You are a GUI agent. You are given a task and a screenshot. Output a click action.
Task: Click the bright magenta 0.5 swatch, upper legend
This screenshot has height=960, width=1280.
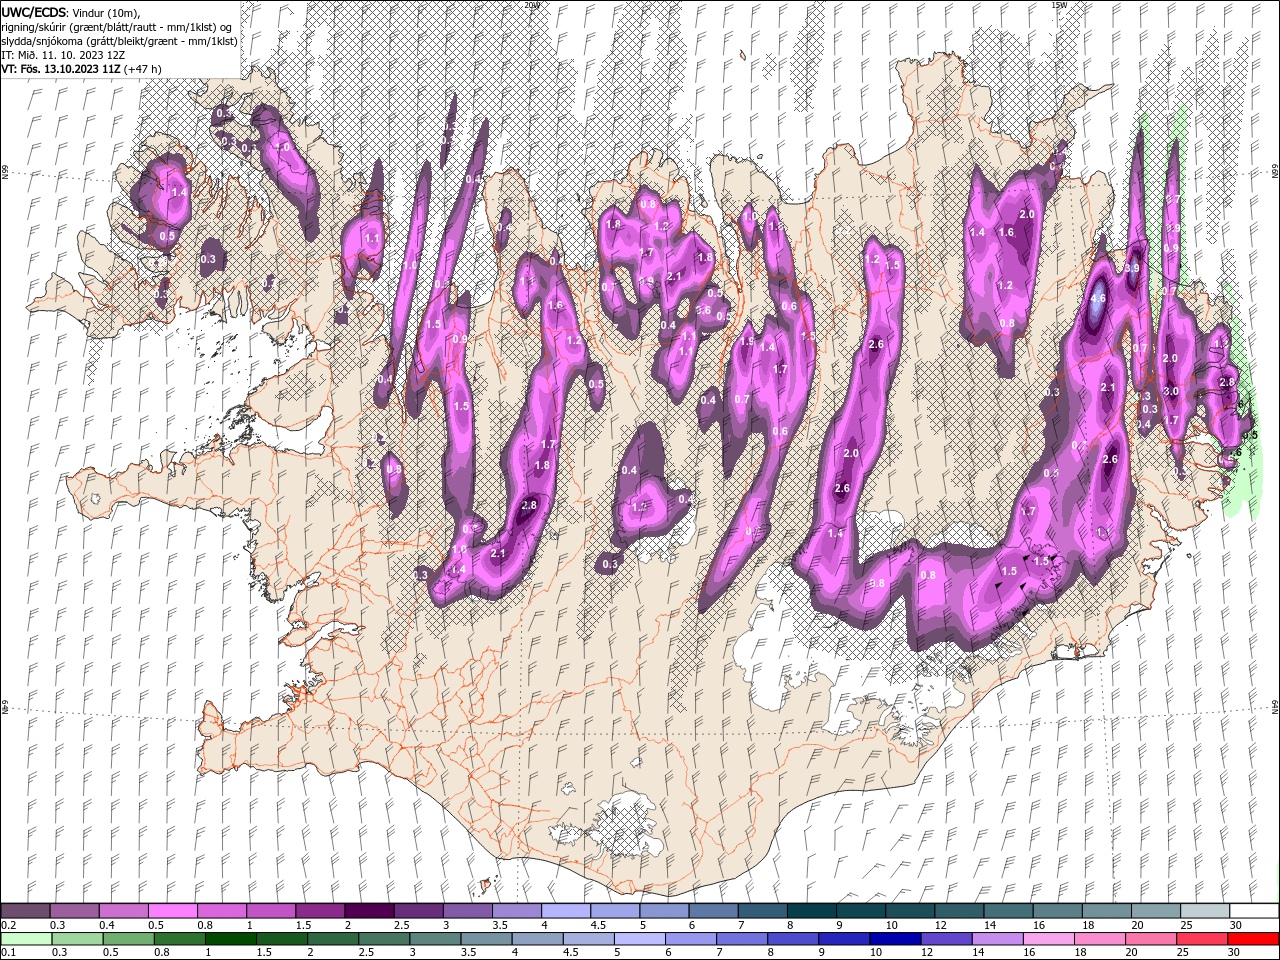coord(172,910)
